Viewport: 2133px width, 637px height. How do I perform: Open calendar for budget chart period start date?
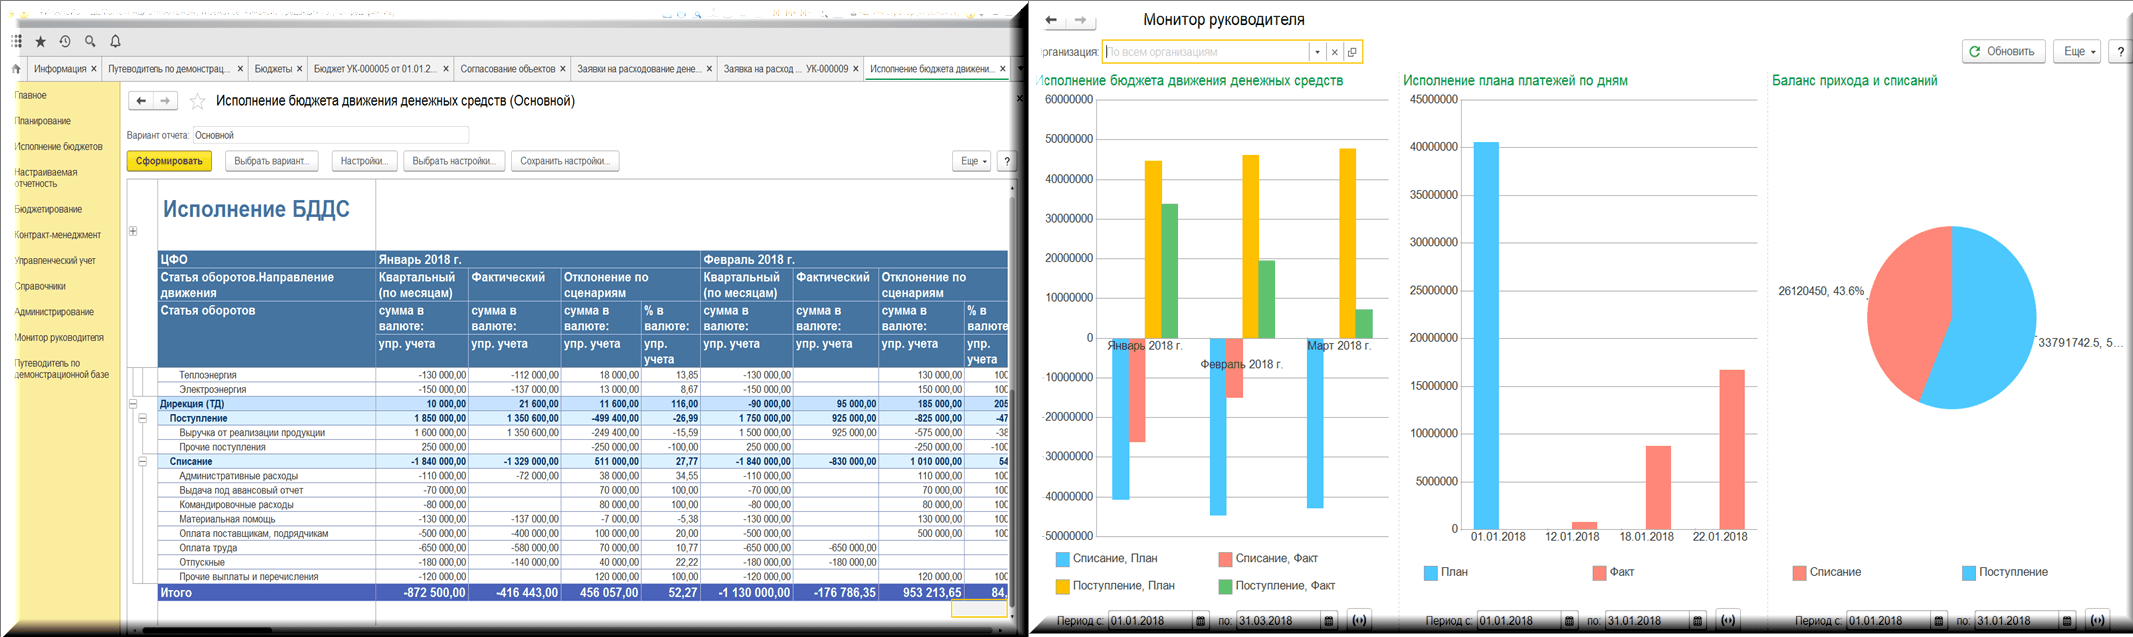1201,621
